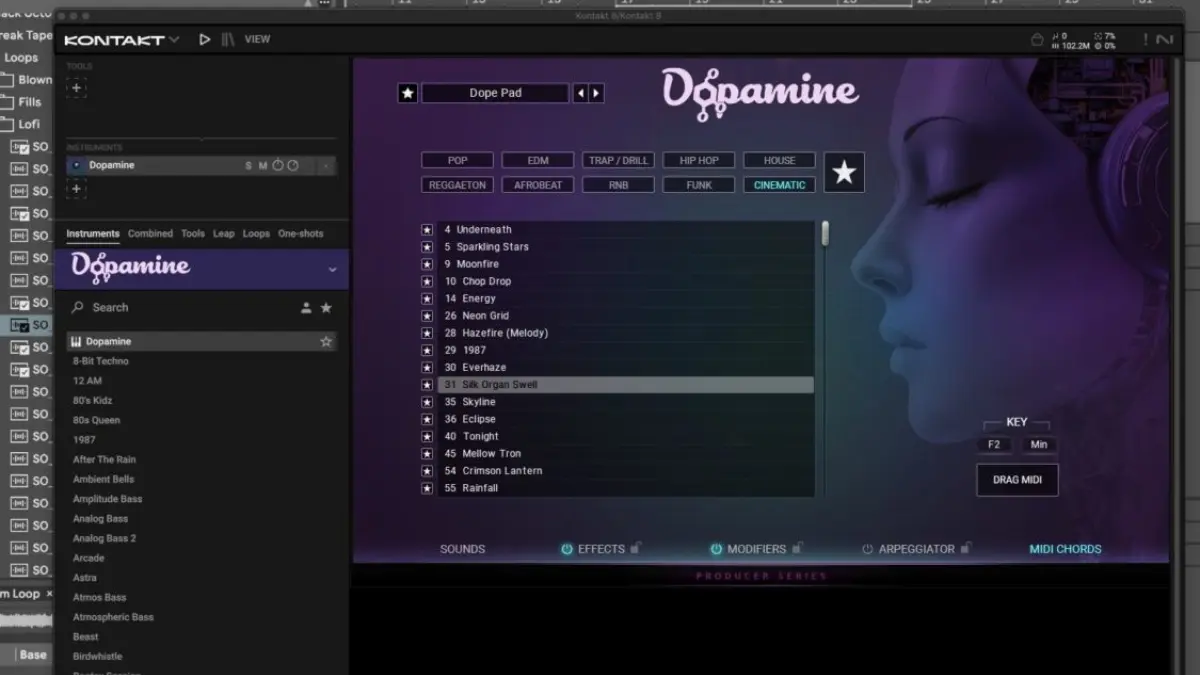Click Dopamine instrument icon in rack
Viewport: 1200px width, 675px height.
point(76,166)
